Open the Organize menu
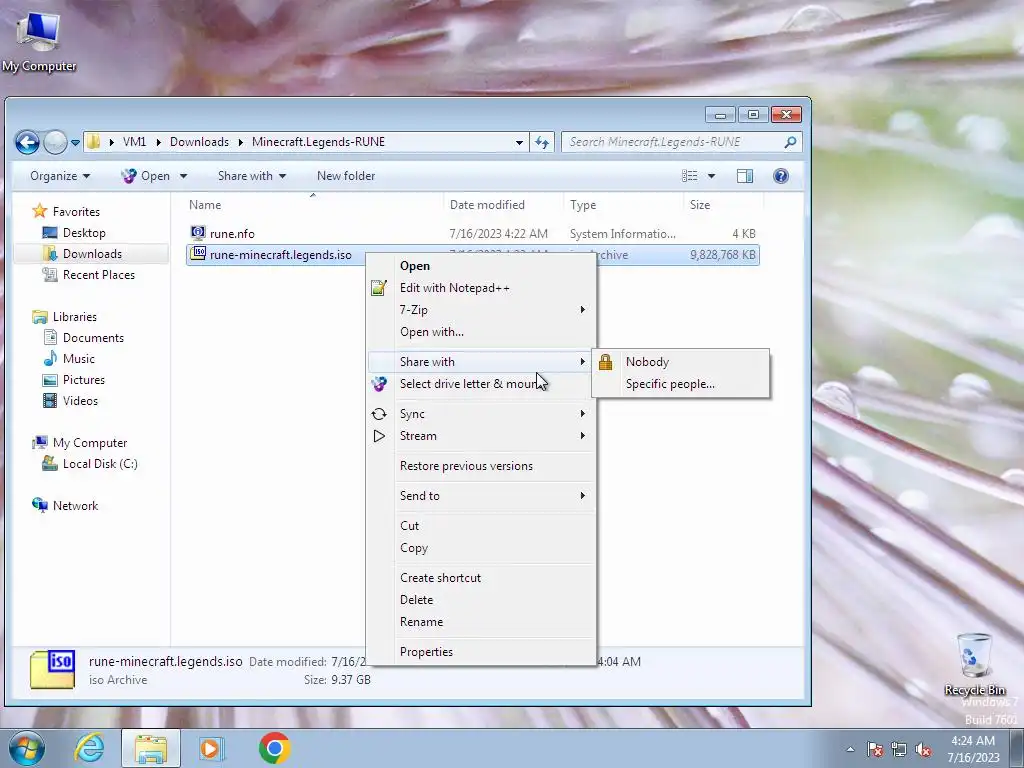 click(x=59, y=176)
